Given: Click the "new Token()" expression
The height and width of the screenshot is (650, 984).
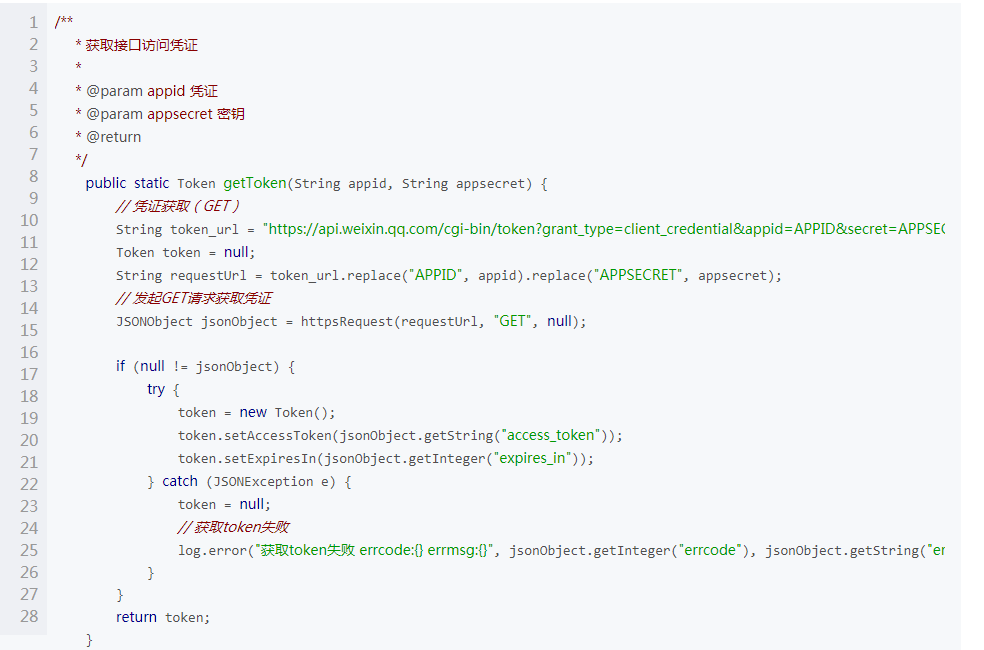Looking at the screenshot, I should pos(287,412).
